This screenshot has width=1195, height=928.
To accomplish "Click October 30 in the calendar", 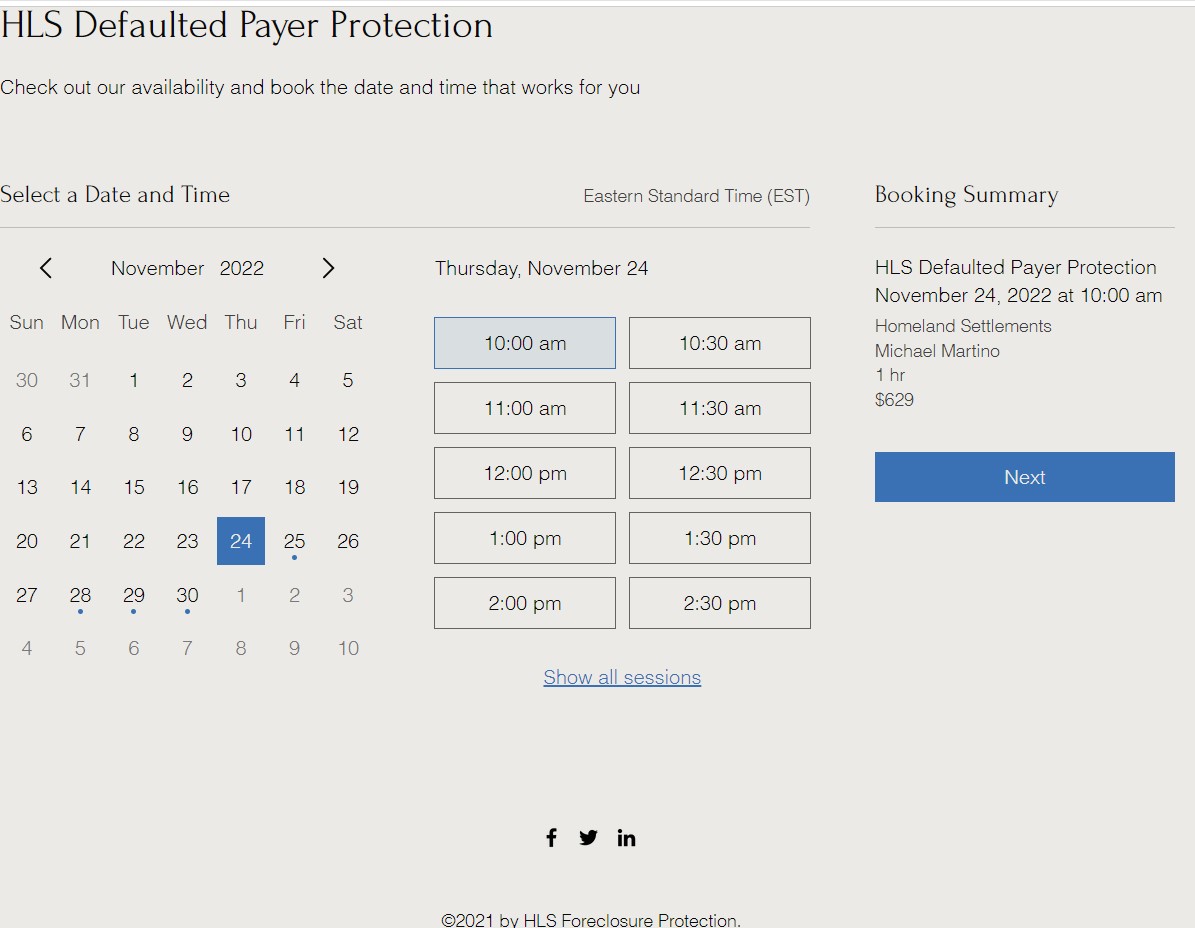I will (27, 379).
